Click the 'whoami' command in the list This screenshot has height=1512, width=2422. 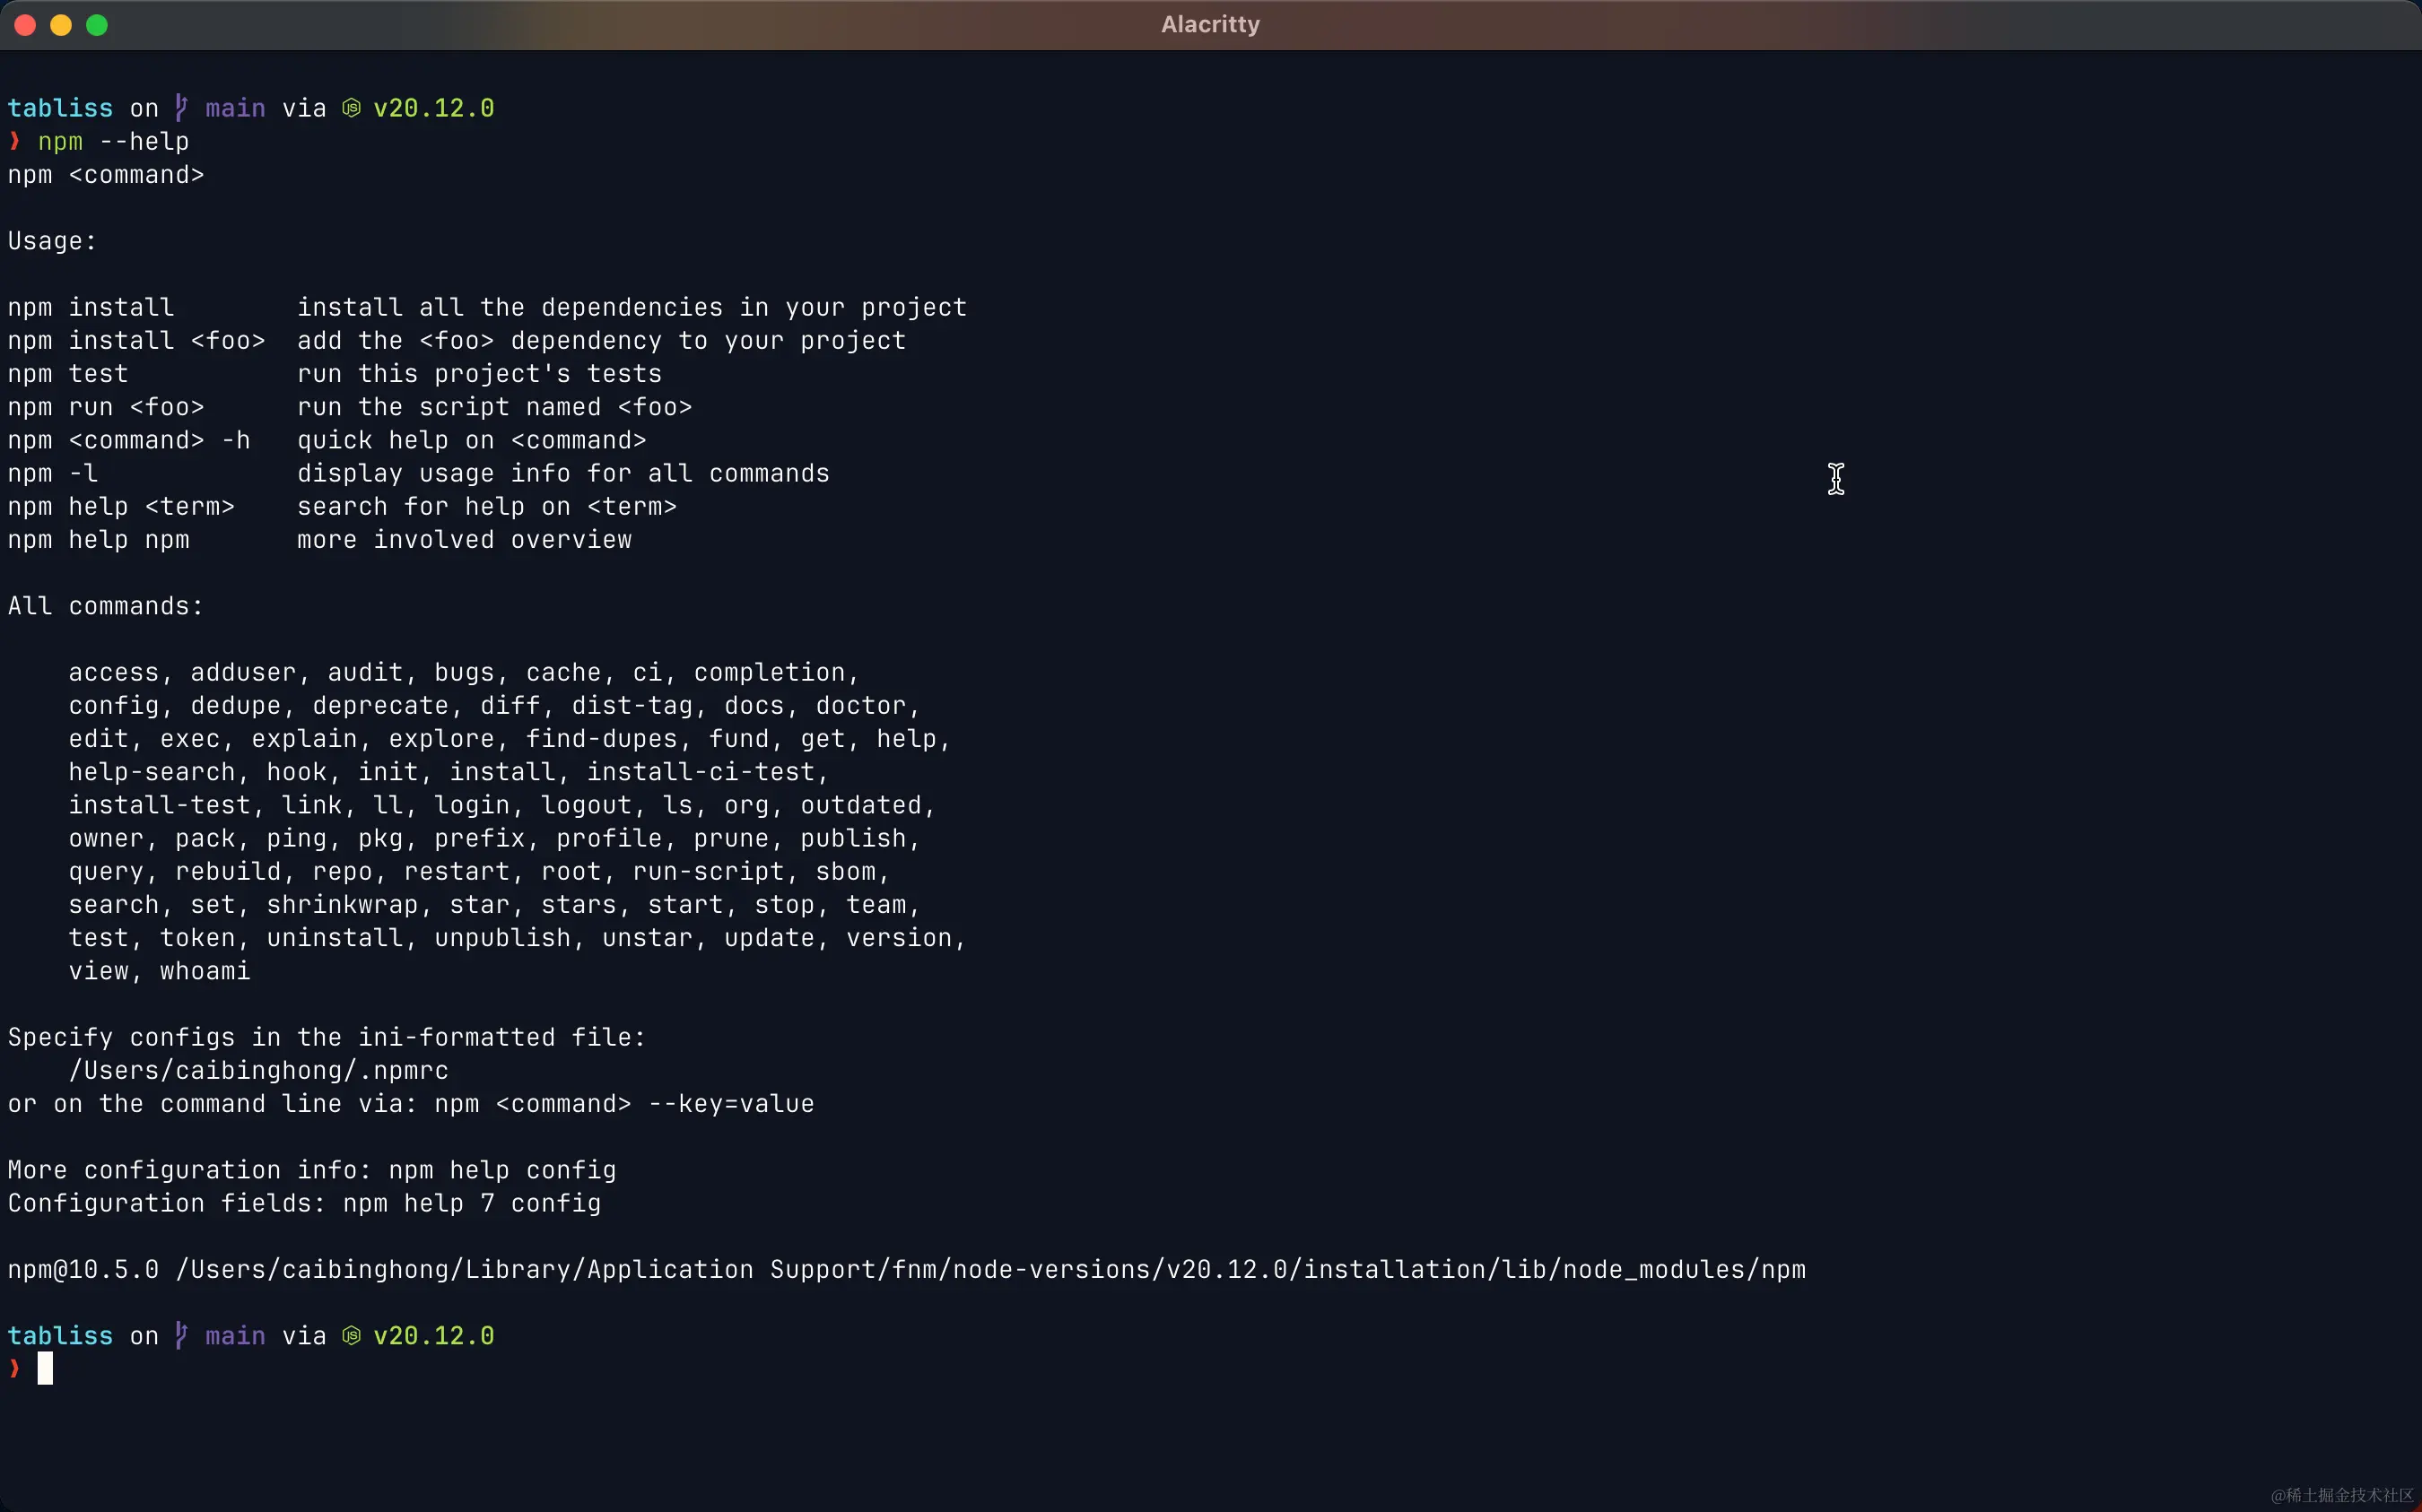[205, 971]
